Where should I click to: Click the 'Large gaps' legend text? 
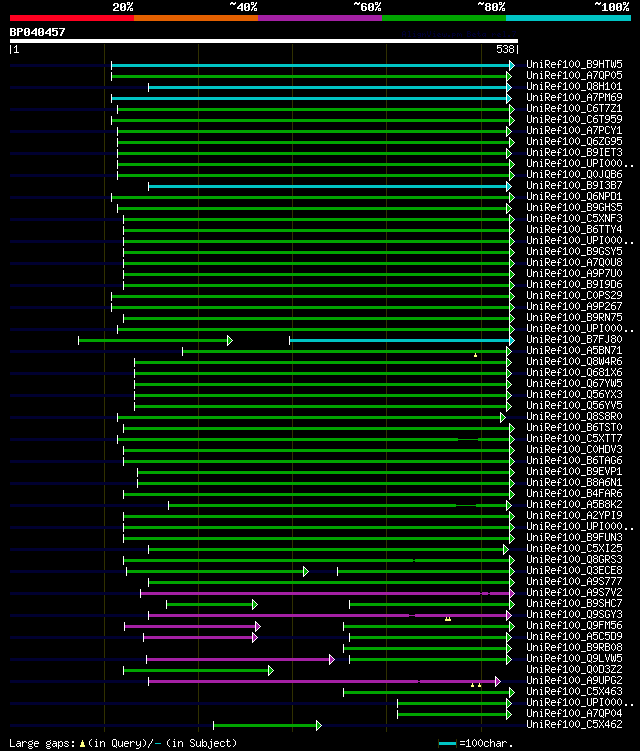[x=42, y=743]
